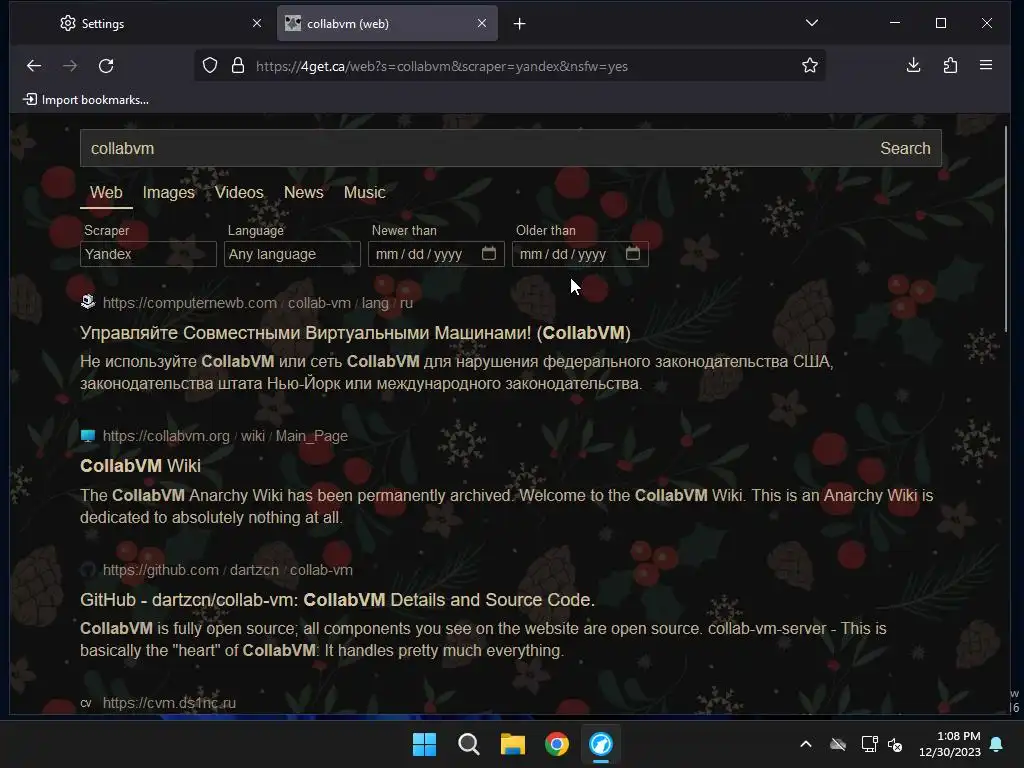The image size is (1024, 768).
Task: Click the collabvm search input field
Action: pos(477,148)
